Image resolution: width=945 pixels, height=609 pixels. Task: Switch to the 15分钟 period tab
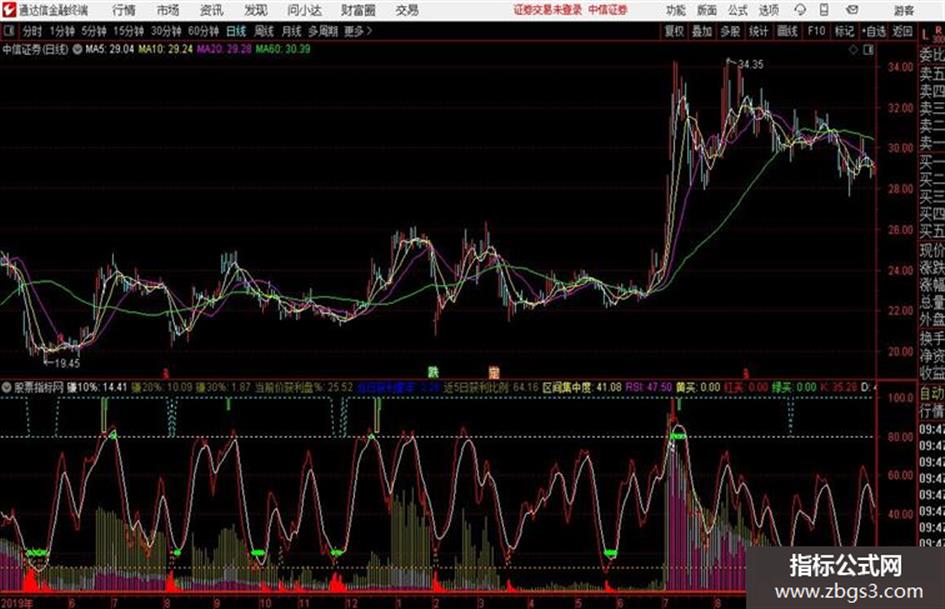(x=129, y=31)
